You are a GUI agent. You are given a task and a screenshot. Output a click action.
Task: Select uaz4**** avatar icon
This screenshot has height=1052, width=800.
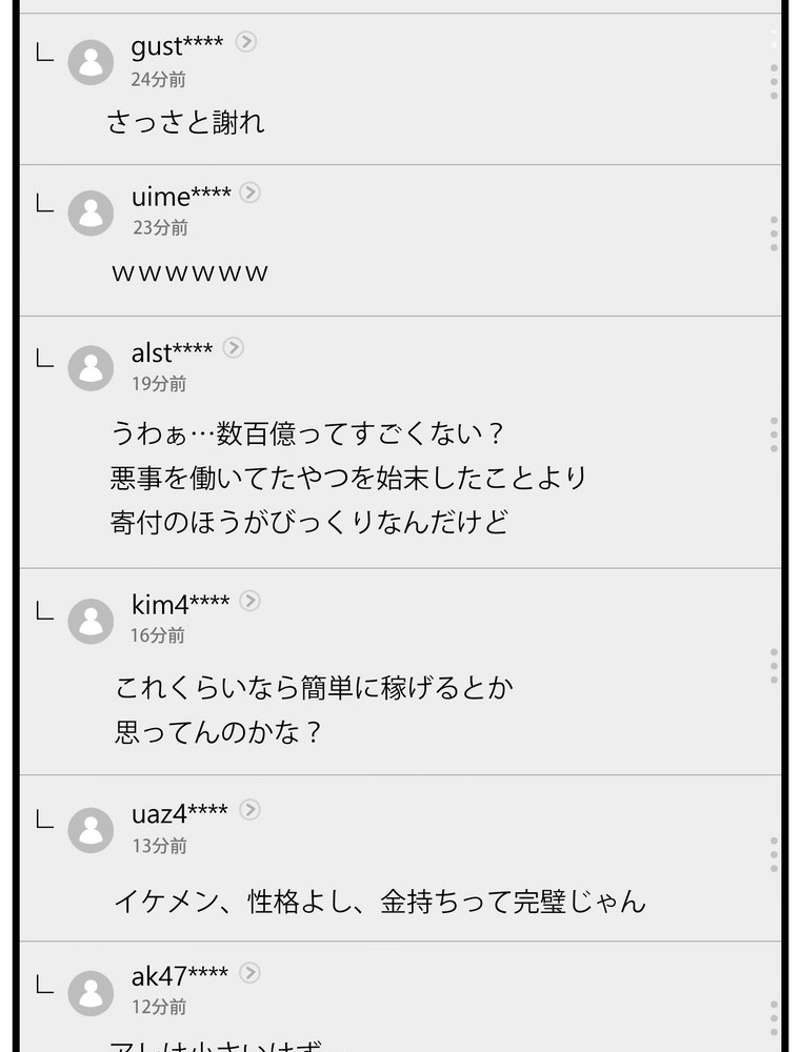(x=90, y=830)
